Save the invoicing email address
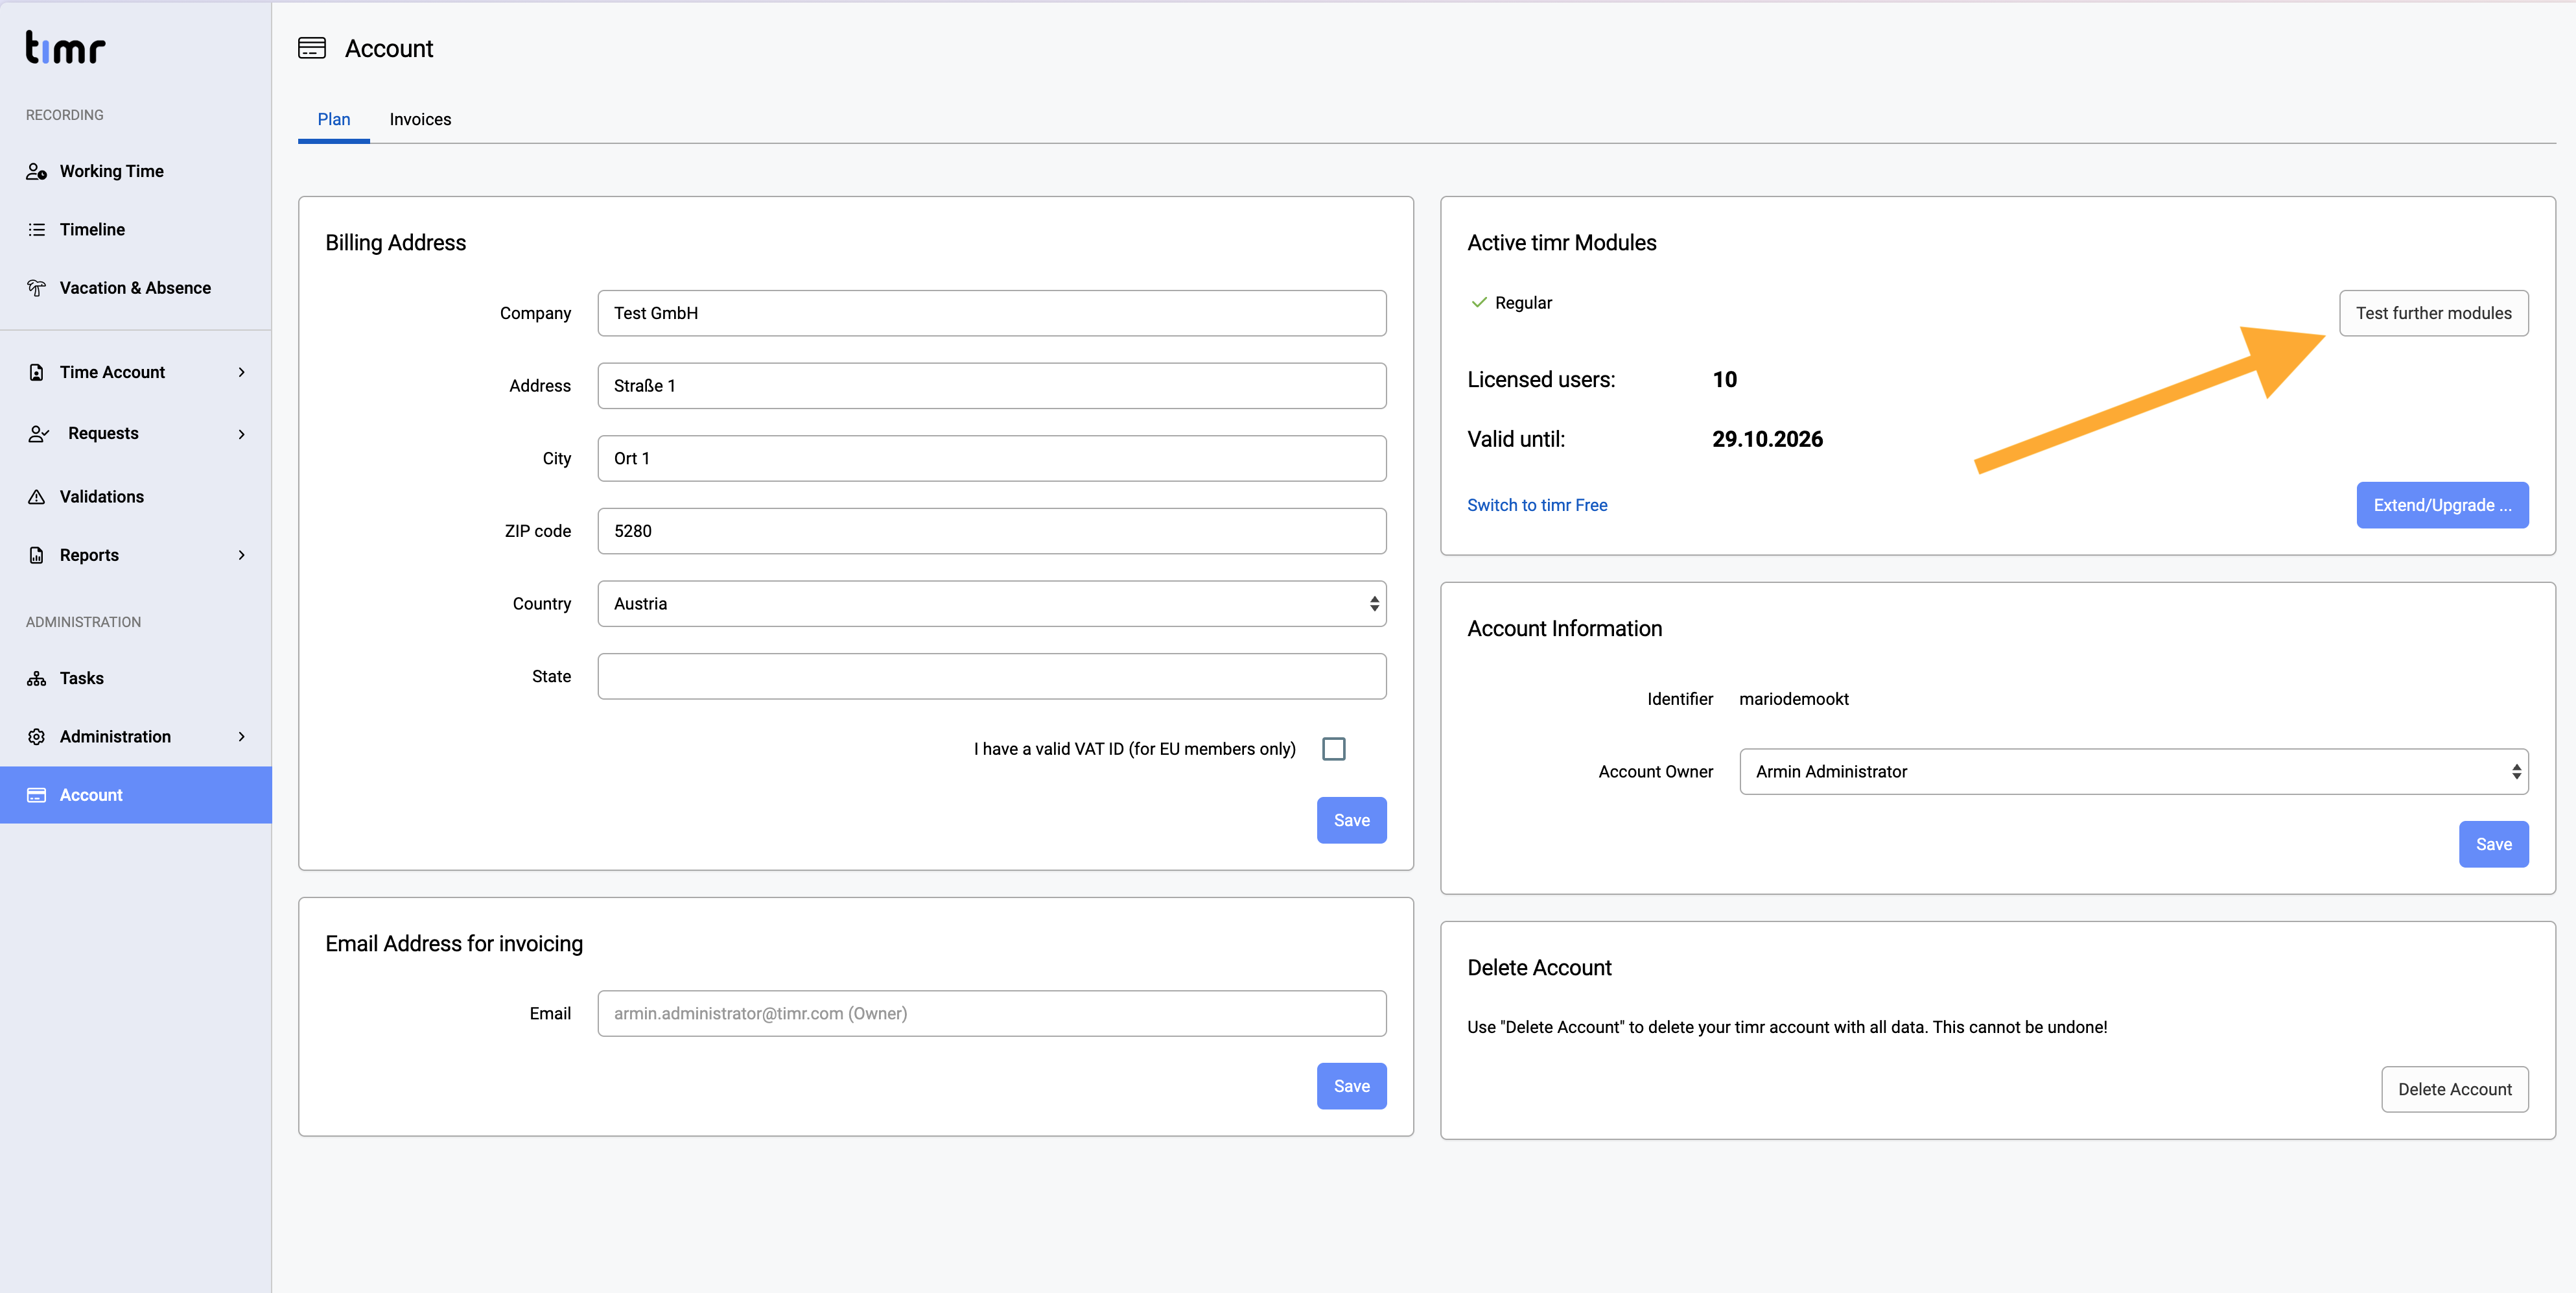The height and width of the screenshot is (1293, 2576). 1351,1086
